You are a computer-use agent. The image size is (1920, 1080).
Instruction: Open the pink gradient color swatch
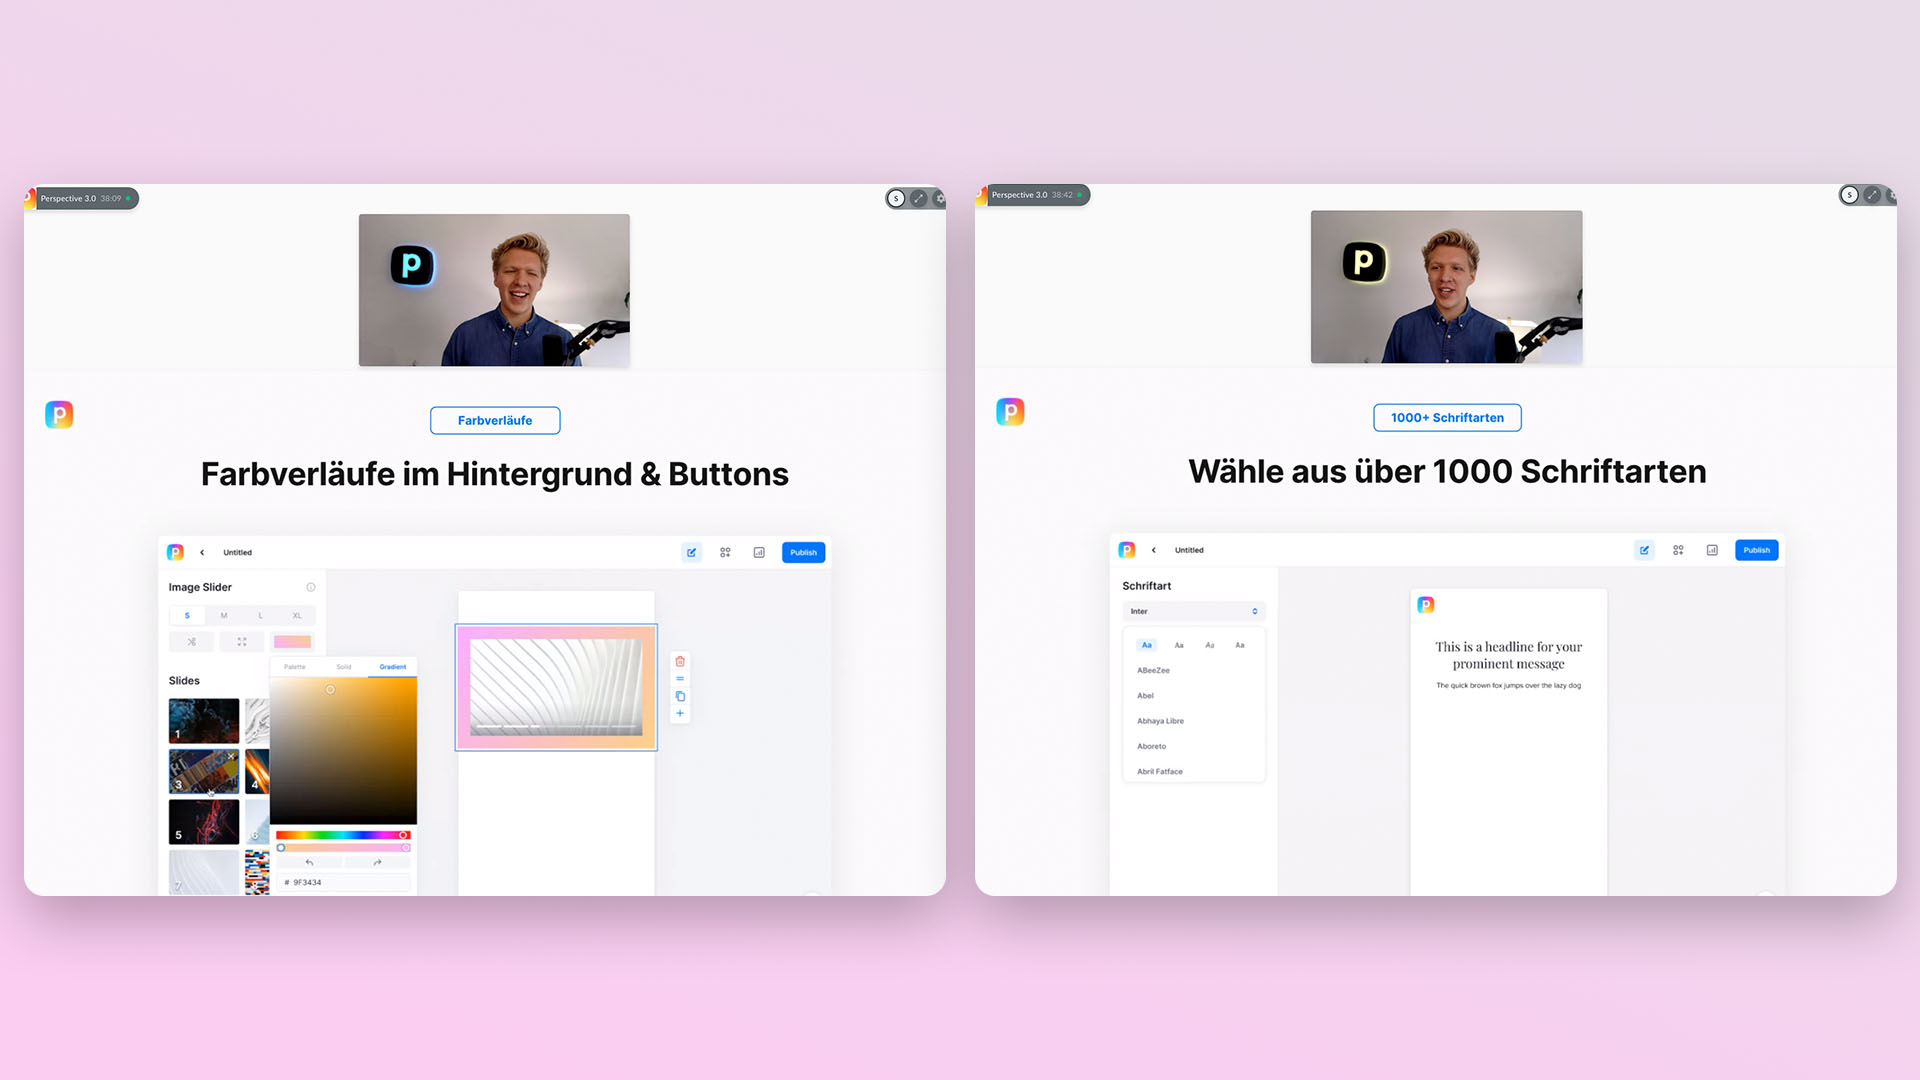[292, 642]
